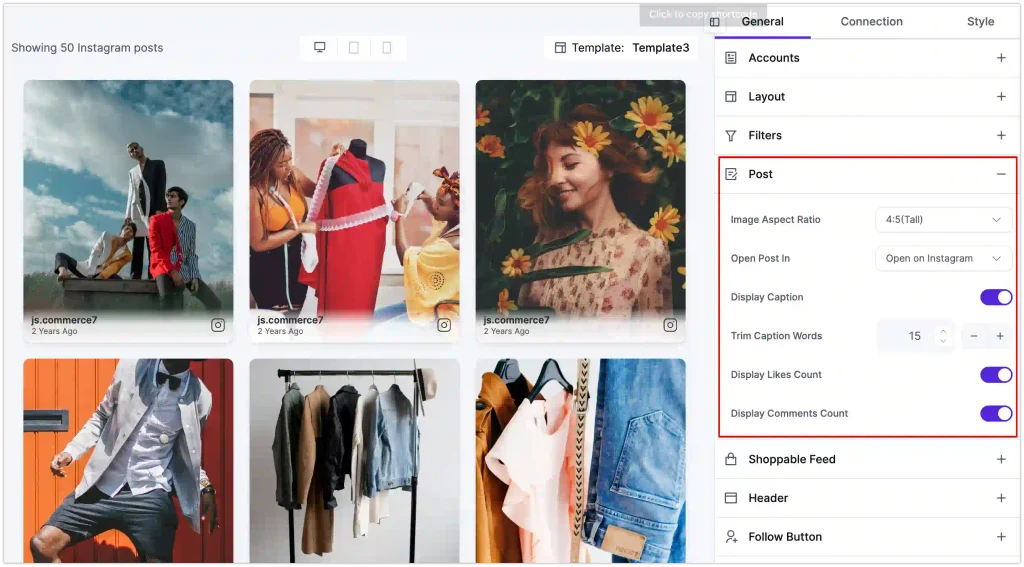Decrease Trim Caption Words with minus button
Viewport: 1024px width, 567px height.
coord(974,336)
